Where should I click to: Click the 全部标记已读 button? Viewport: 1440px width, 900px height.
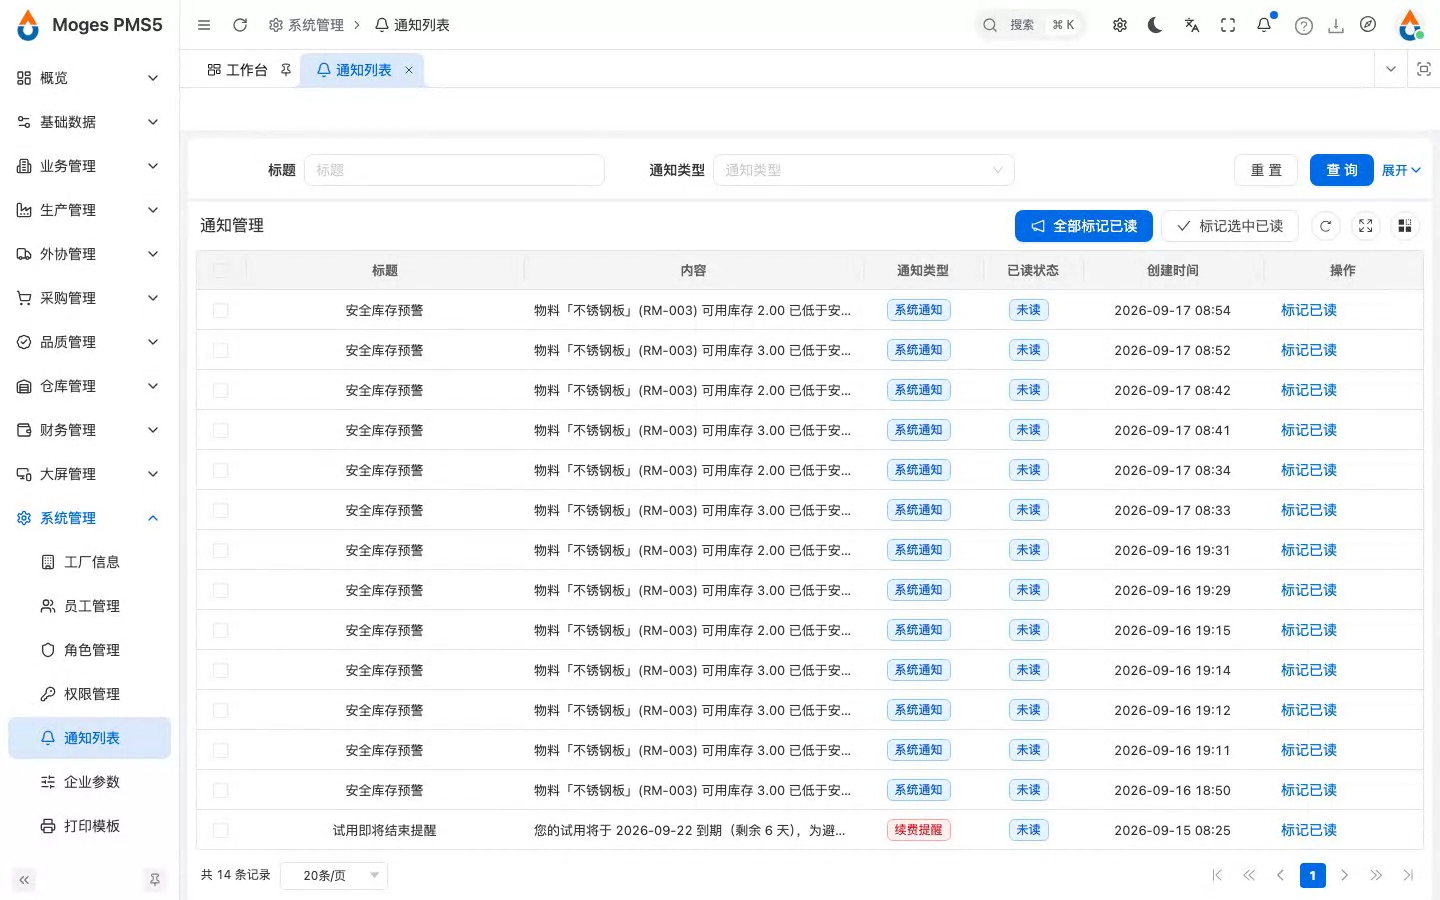(x=1084, y=226)
